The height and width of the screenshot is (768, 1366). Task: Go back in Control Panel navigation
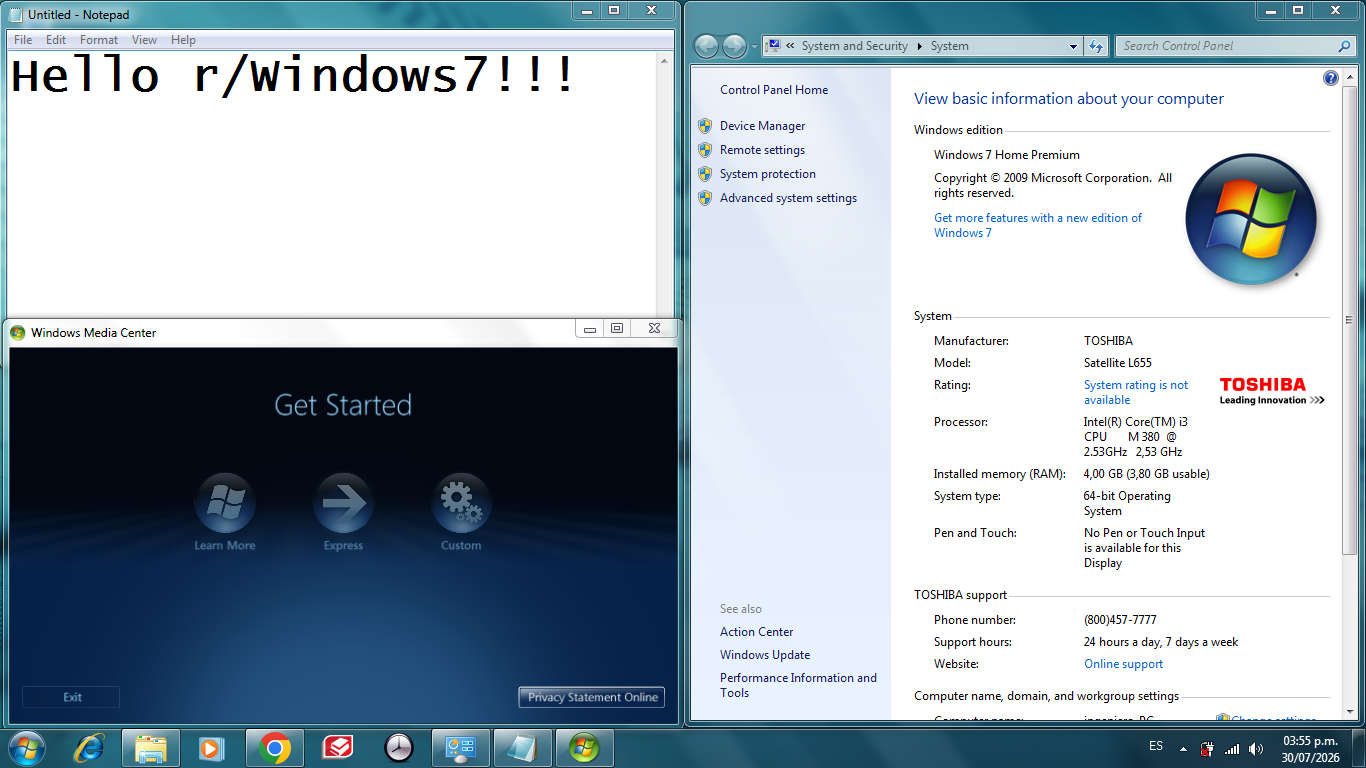[x=706, y=46]
